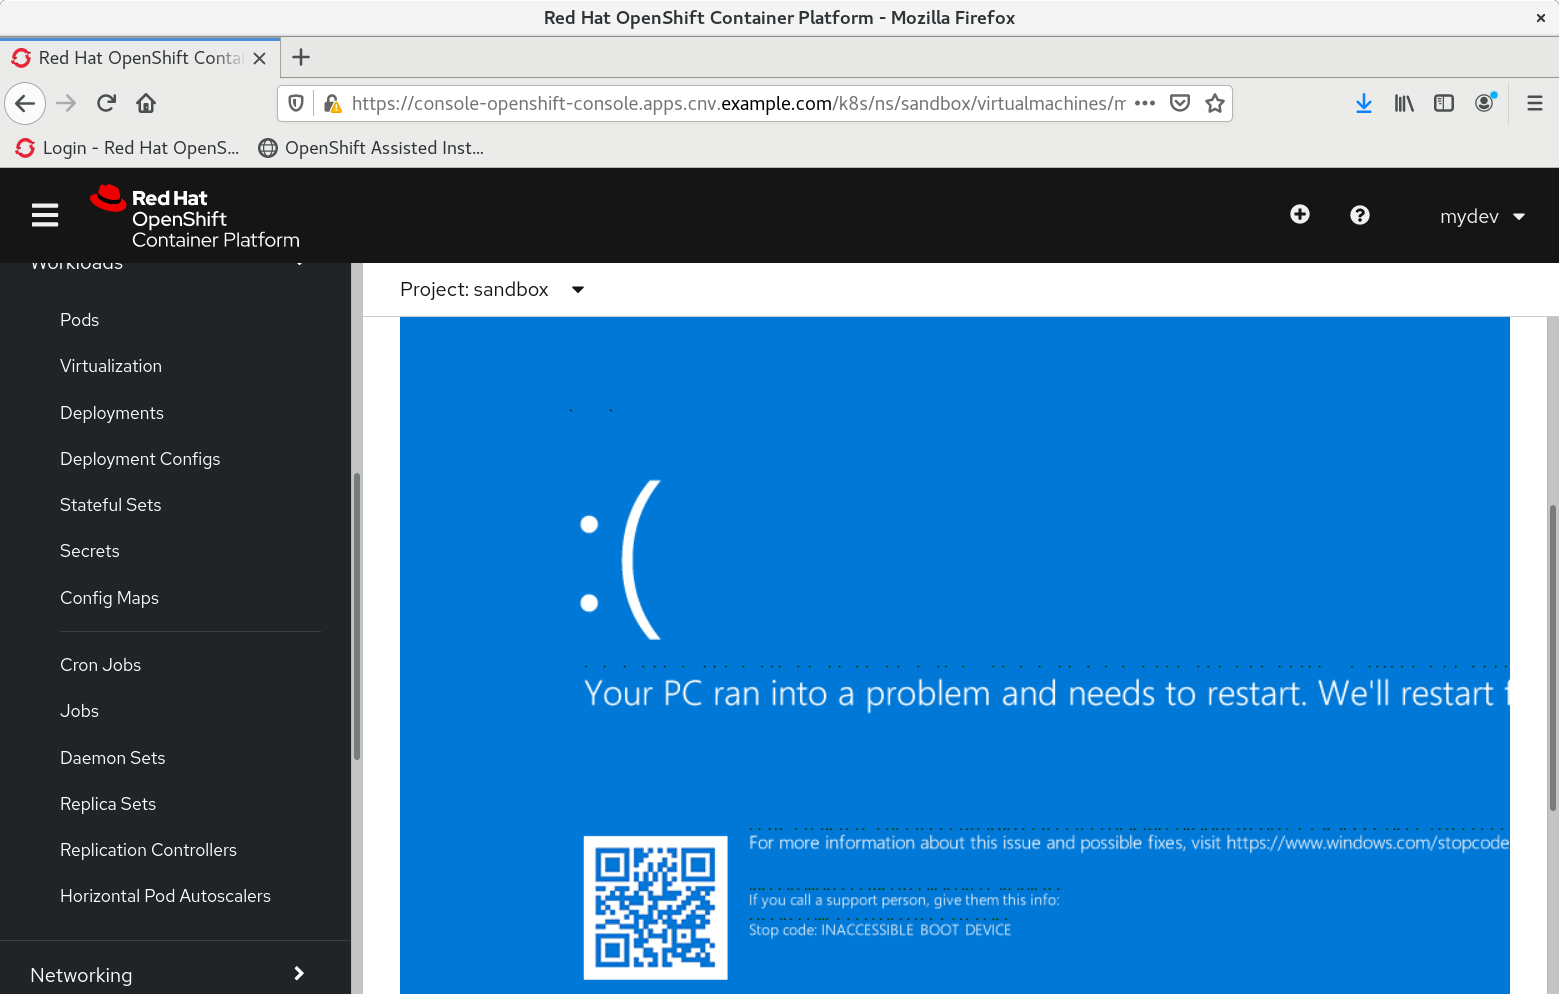This screenshot has width=1559, height=994.
Task: Open a new browser tab
Action: 301,58
